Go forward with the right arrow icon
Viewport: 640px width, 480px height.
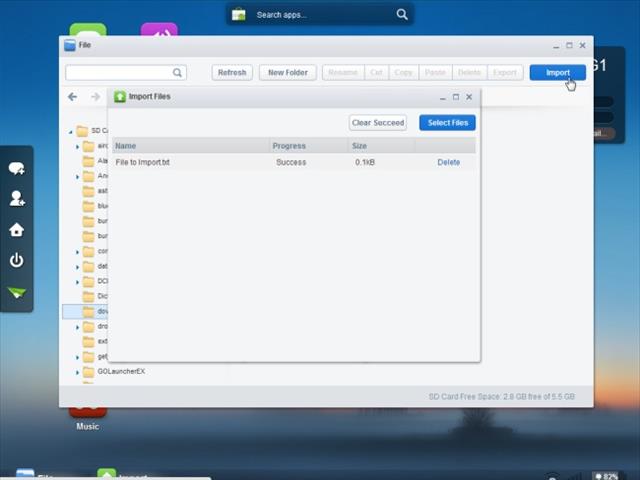[96, 97]
